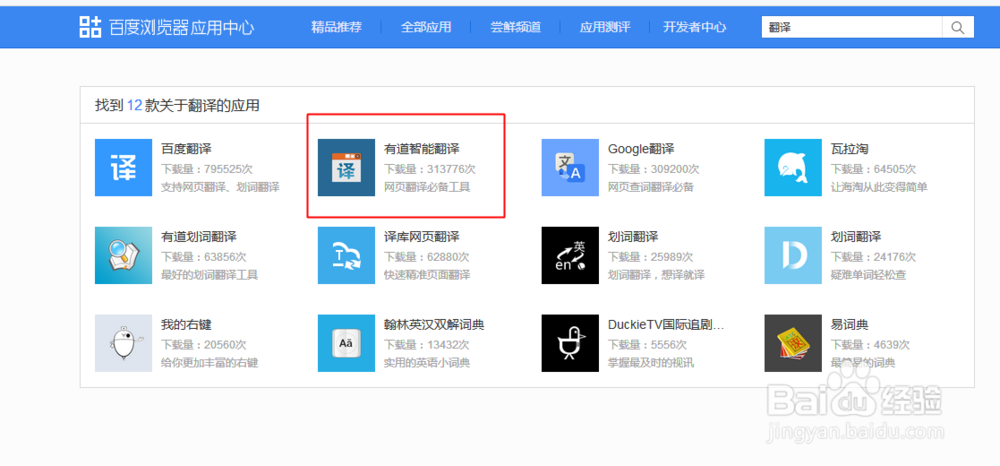Open the DuckieTV duck icon
The height and width of the screenshot is (466, 1000).
(x=570, y=343)
